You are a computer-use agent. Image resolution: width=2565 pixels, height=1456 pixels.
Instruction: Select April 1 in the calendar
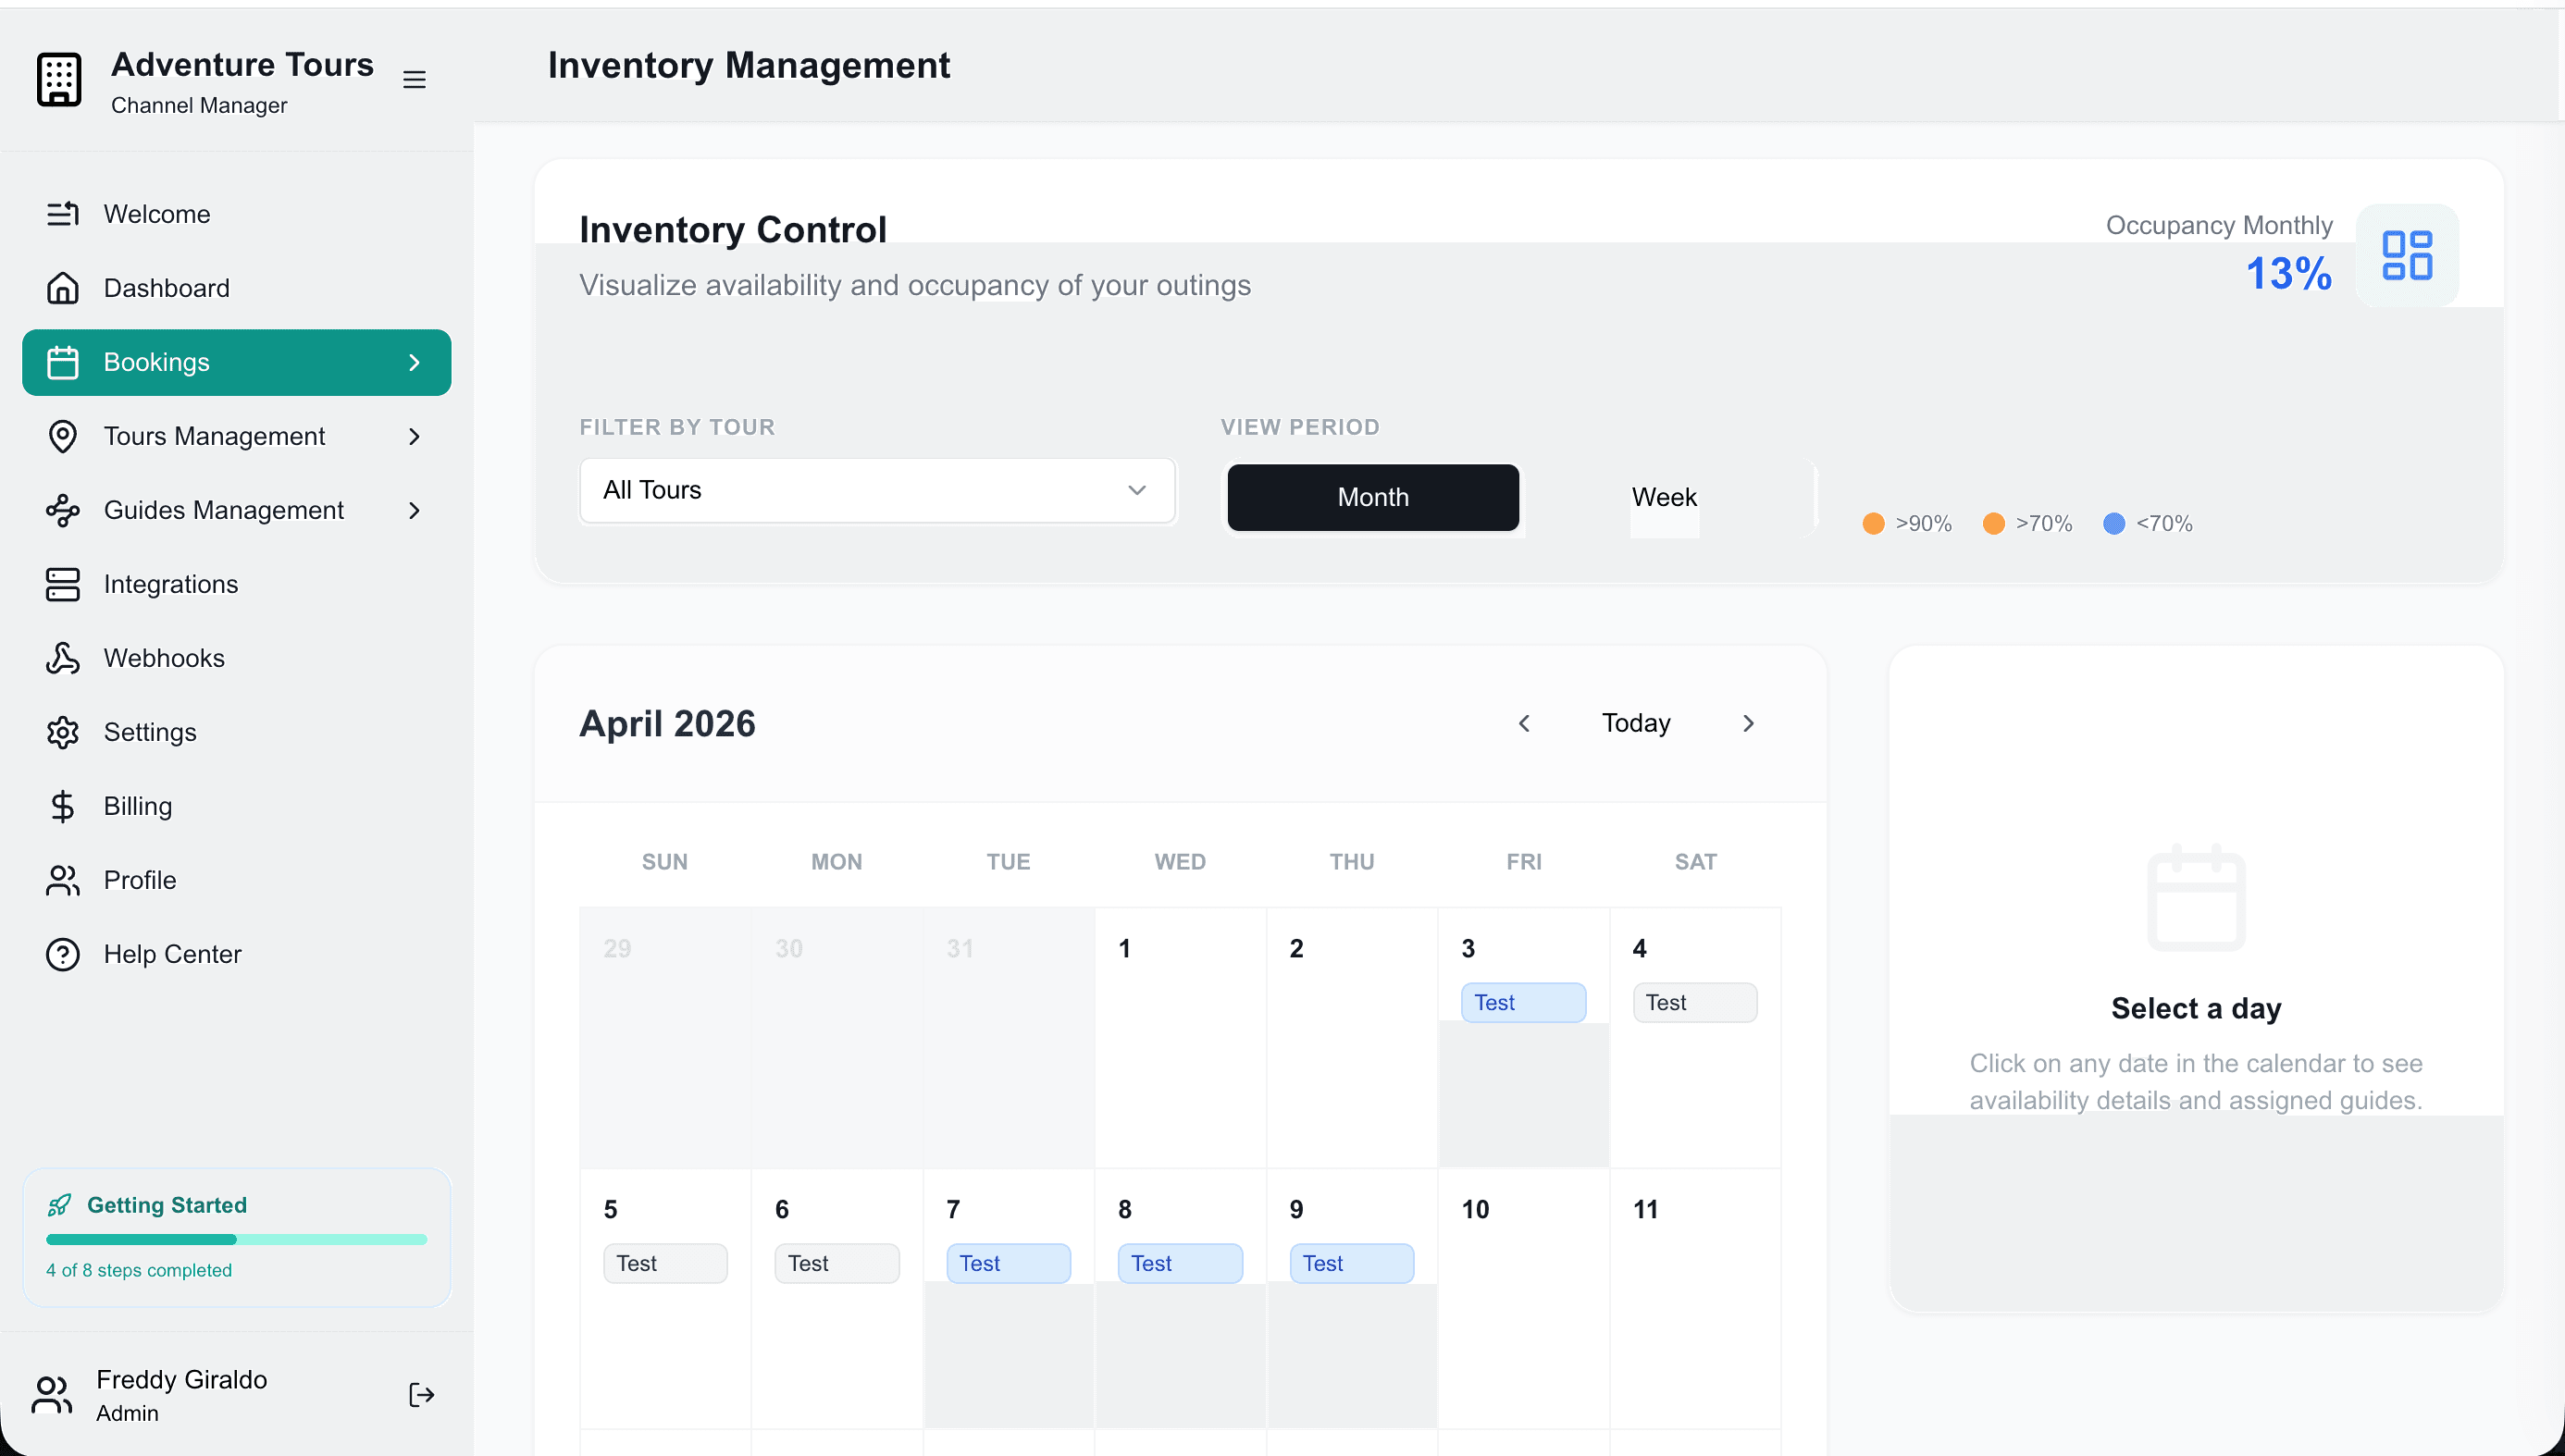coord(1180,1038)
